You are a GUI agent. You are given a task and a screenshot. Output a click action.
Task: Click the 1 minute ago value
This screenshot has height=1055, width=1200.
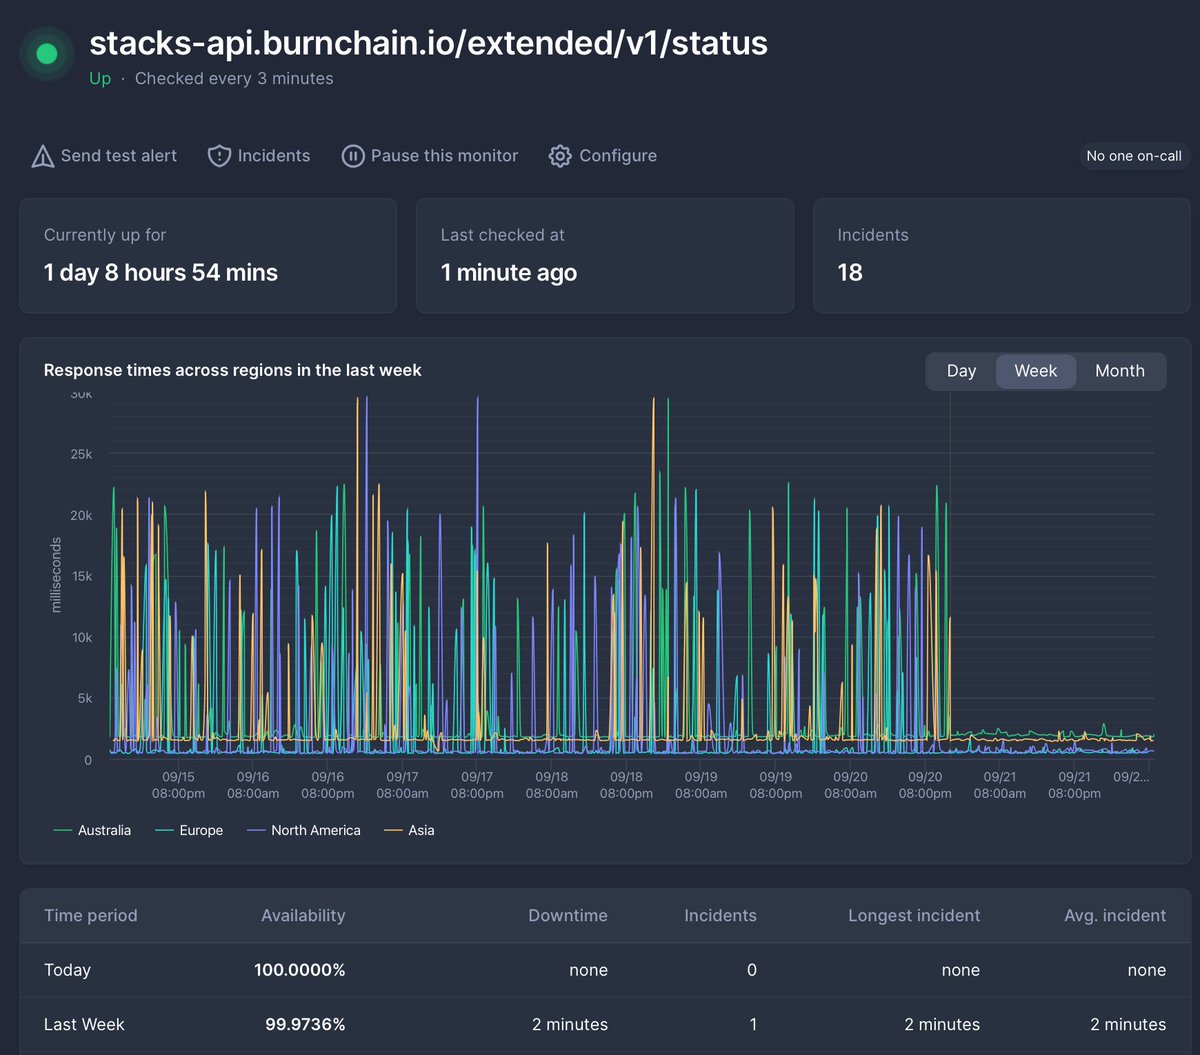[x=509, y=273]
